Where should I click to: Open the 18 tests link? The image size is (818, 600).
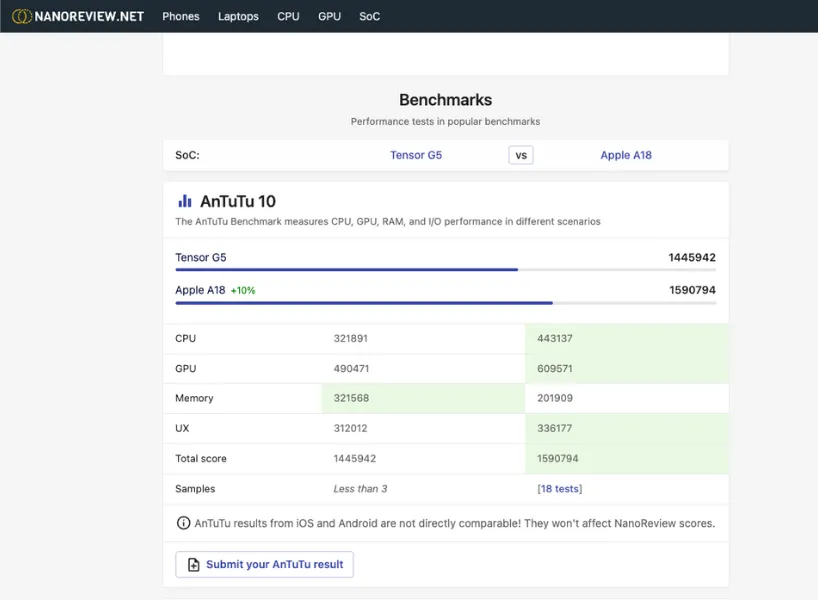tap(559, 489)
